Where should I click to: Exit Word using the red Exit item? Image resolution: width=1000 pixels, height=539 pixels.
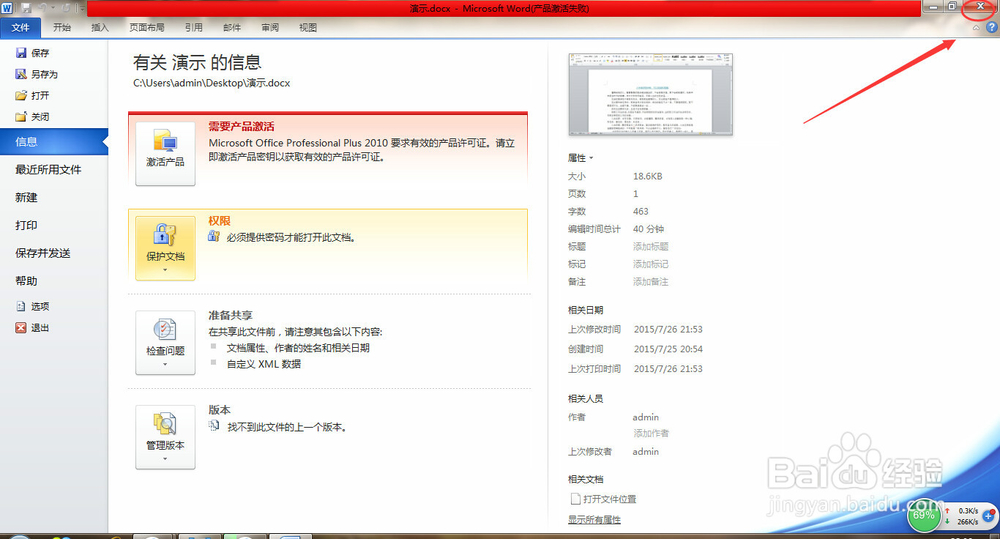(32, 327)
